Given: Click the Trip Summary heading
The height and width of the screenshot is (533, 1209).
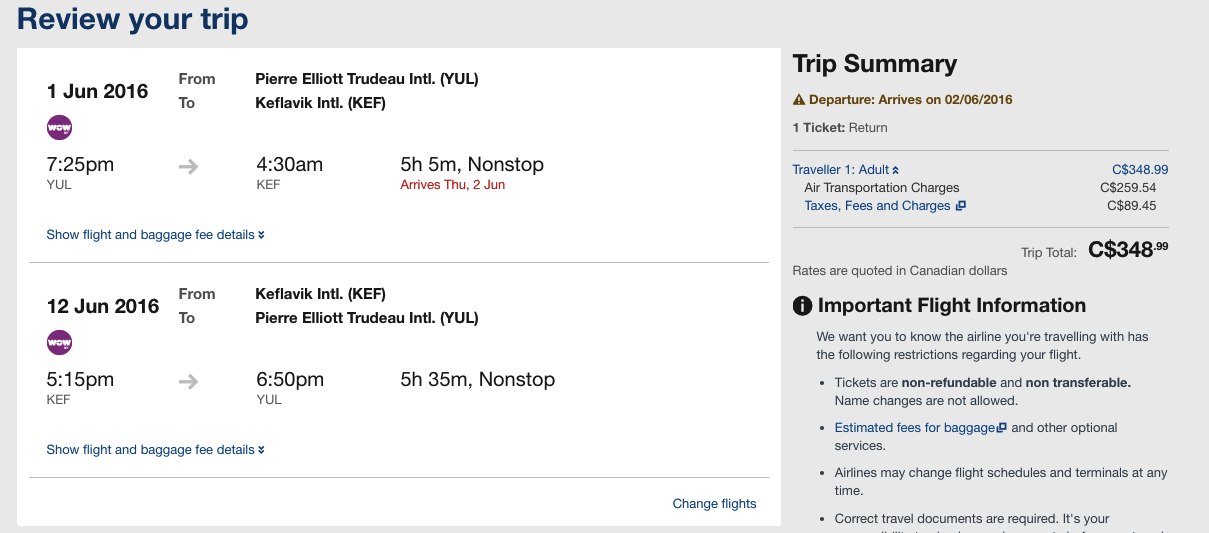Looking at the screenshot, I should coord(875,64).
